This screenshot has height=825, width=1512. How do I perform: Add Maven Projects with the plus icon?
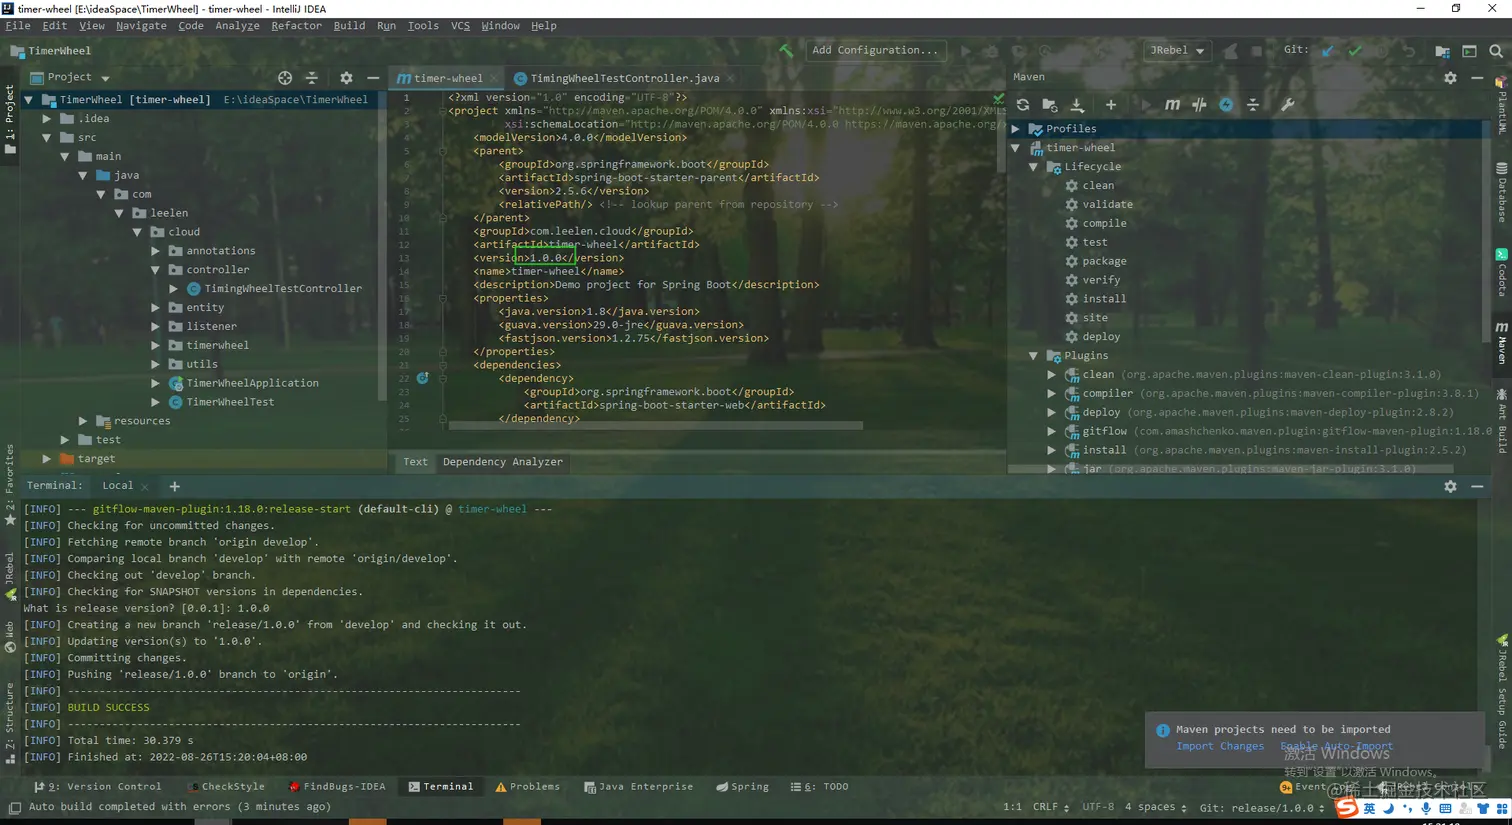[1110, 105]
